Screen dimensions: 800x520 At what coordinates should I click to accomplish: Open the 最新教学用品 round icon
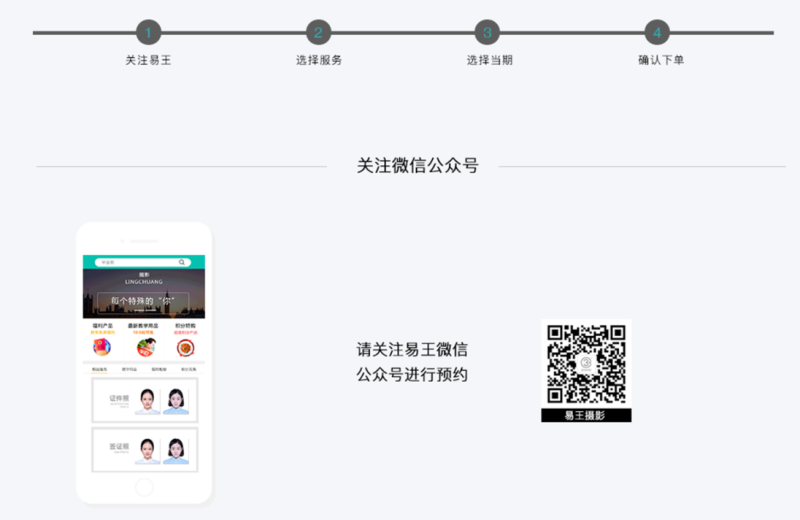point(145,347)
